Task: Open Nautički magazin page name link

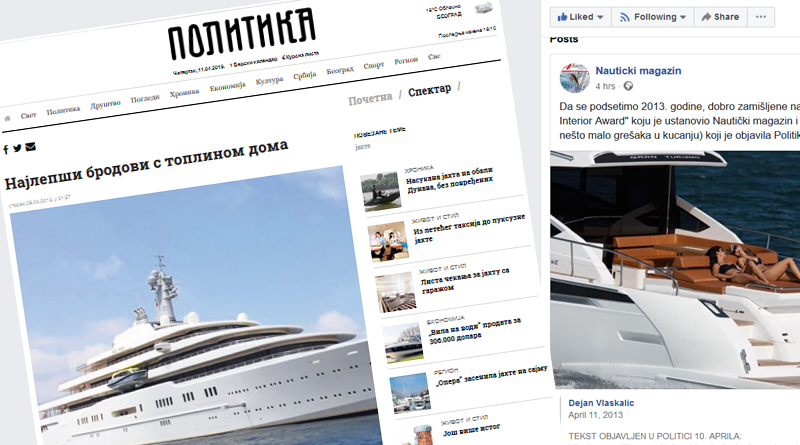Action: (638, 71)
